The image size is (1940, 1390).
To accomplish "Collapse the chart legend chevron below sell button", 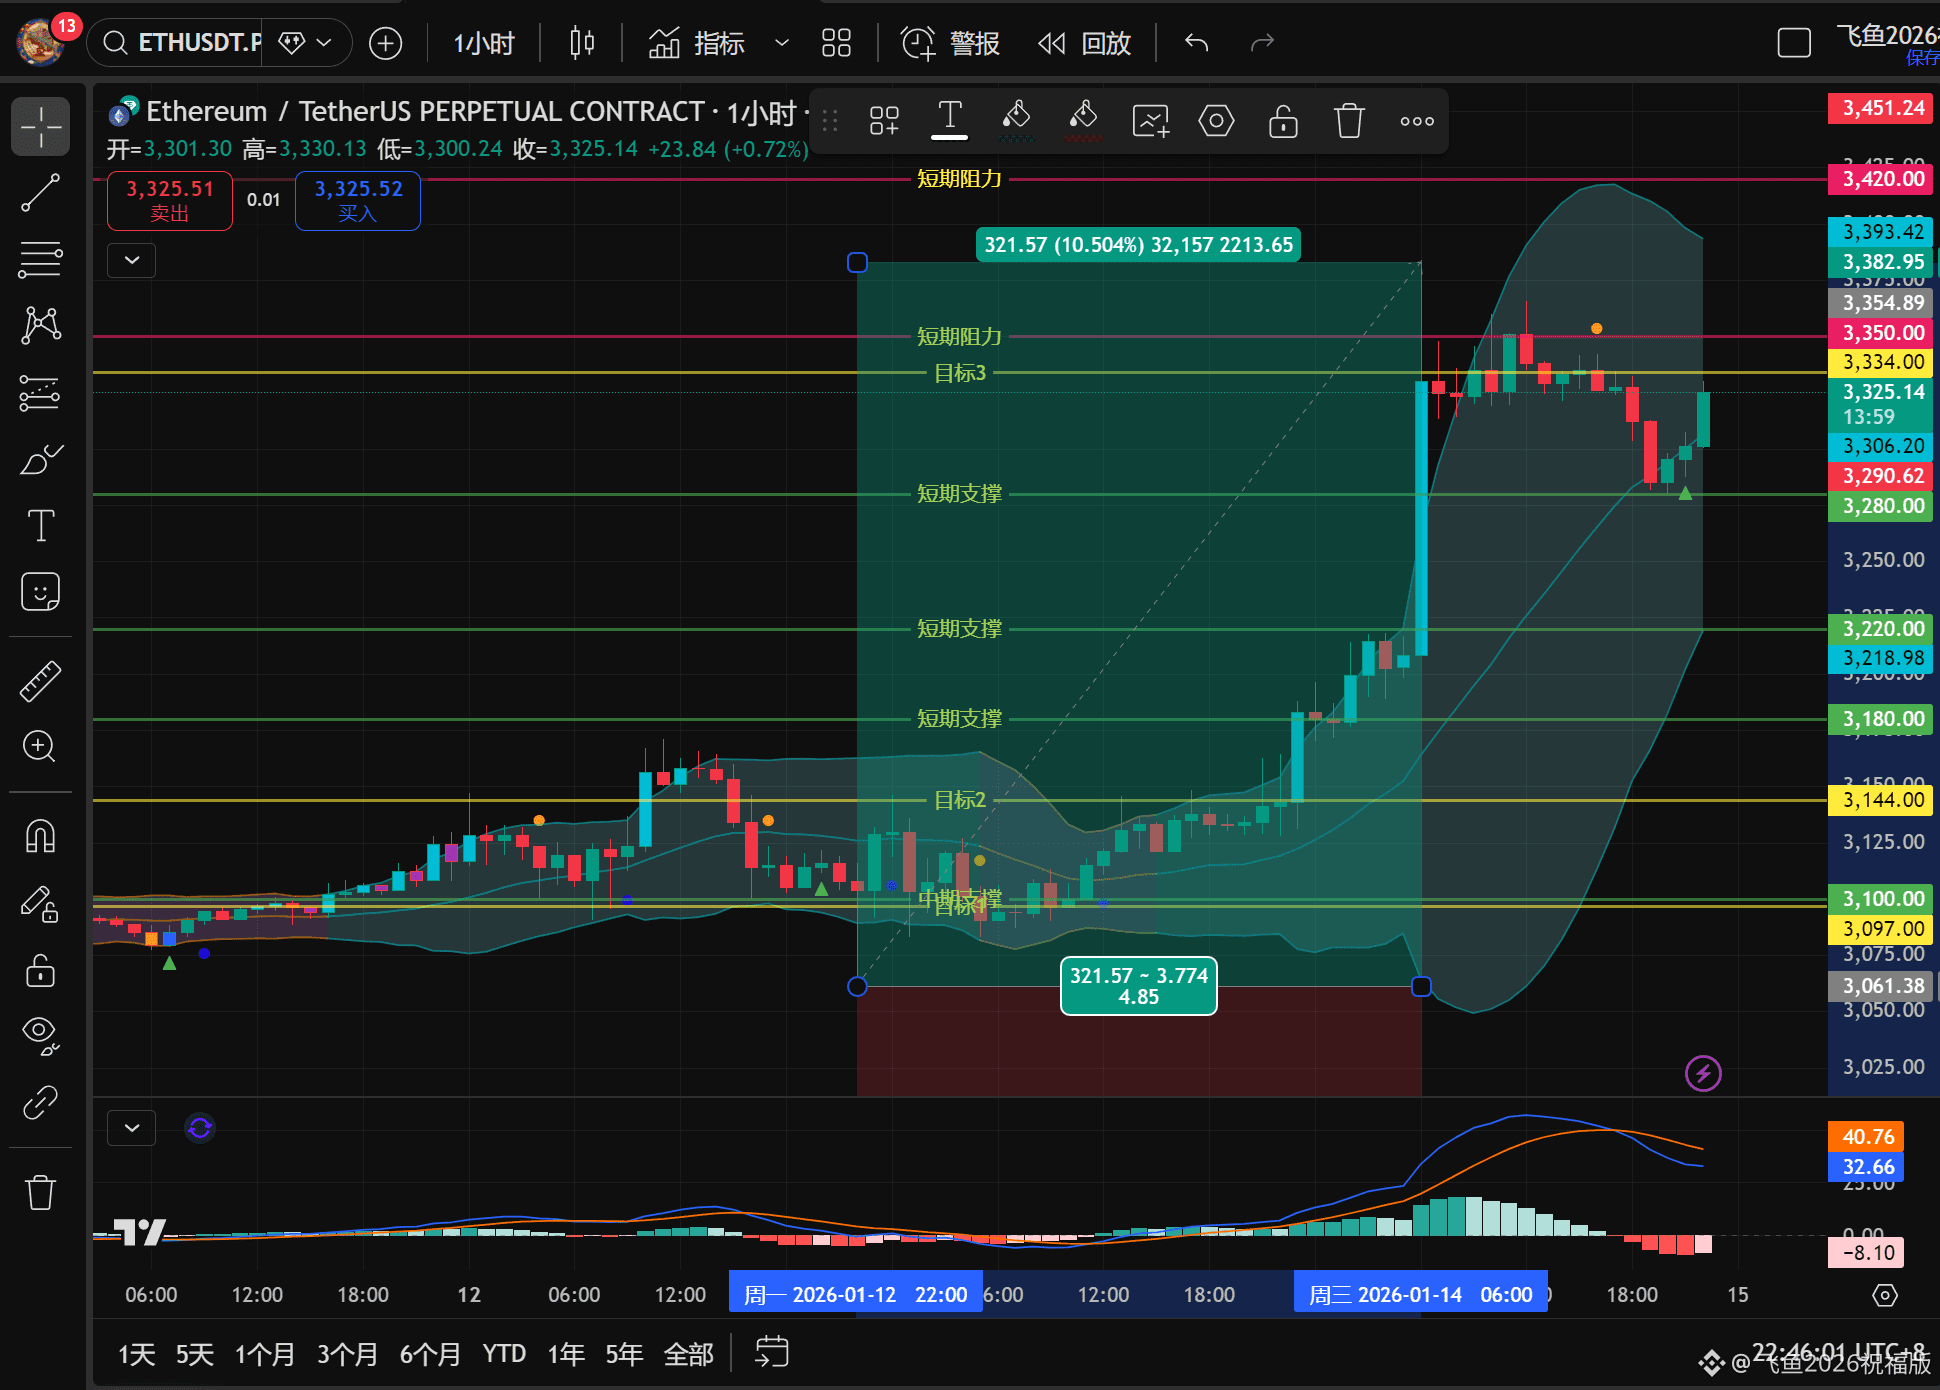I will 132,260.
